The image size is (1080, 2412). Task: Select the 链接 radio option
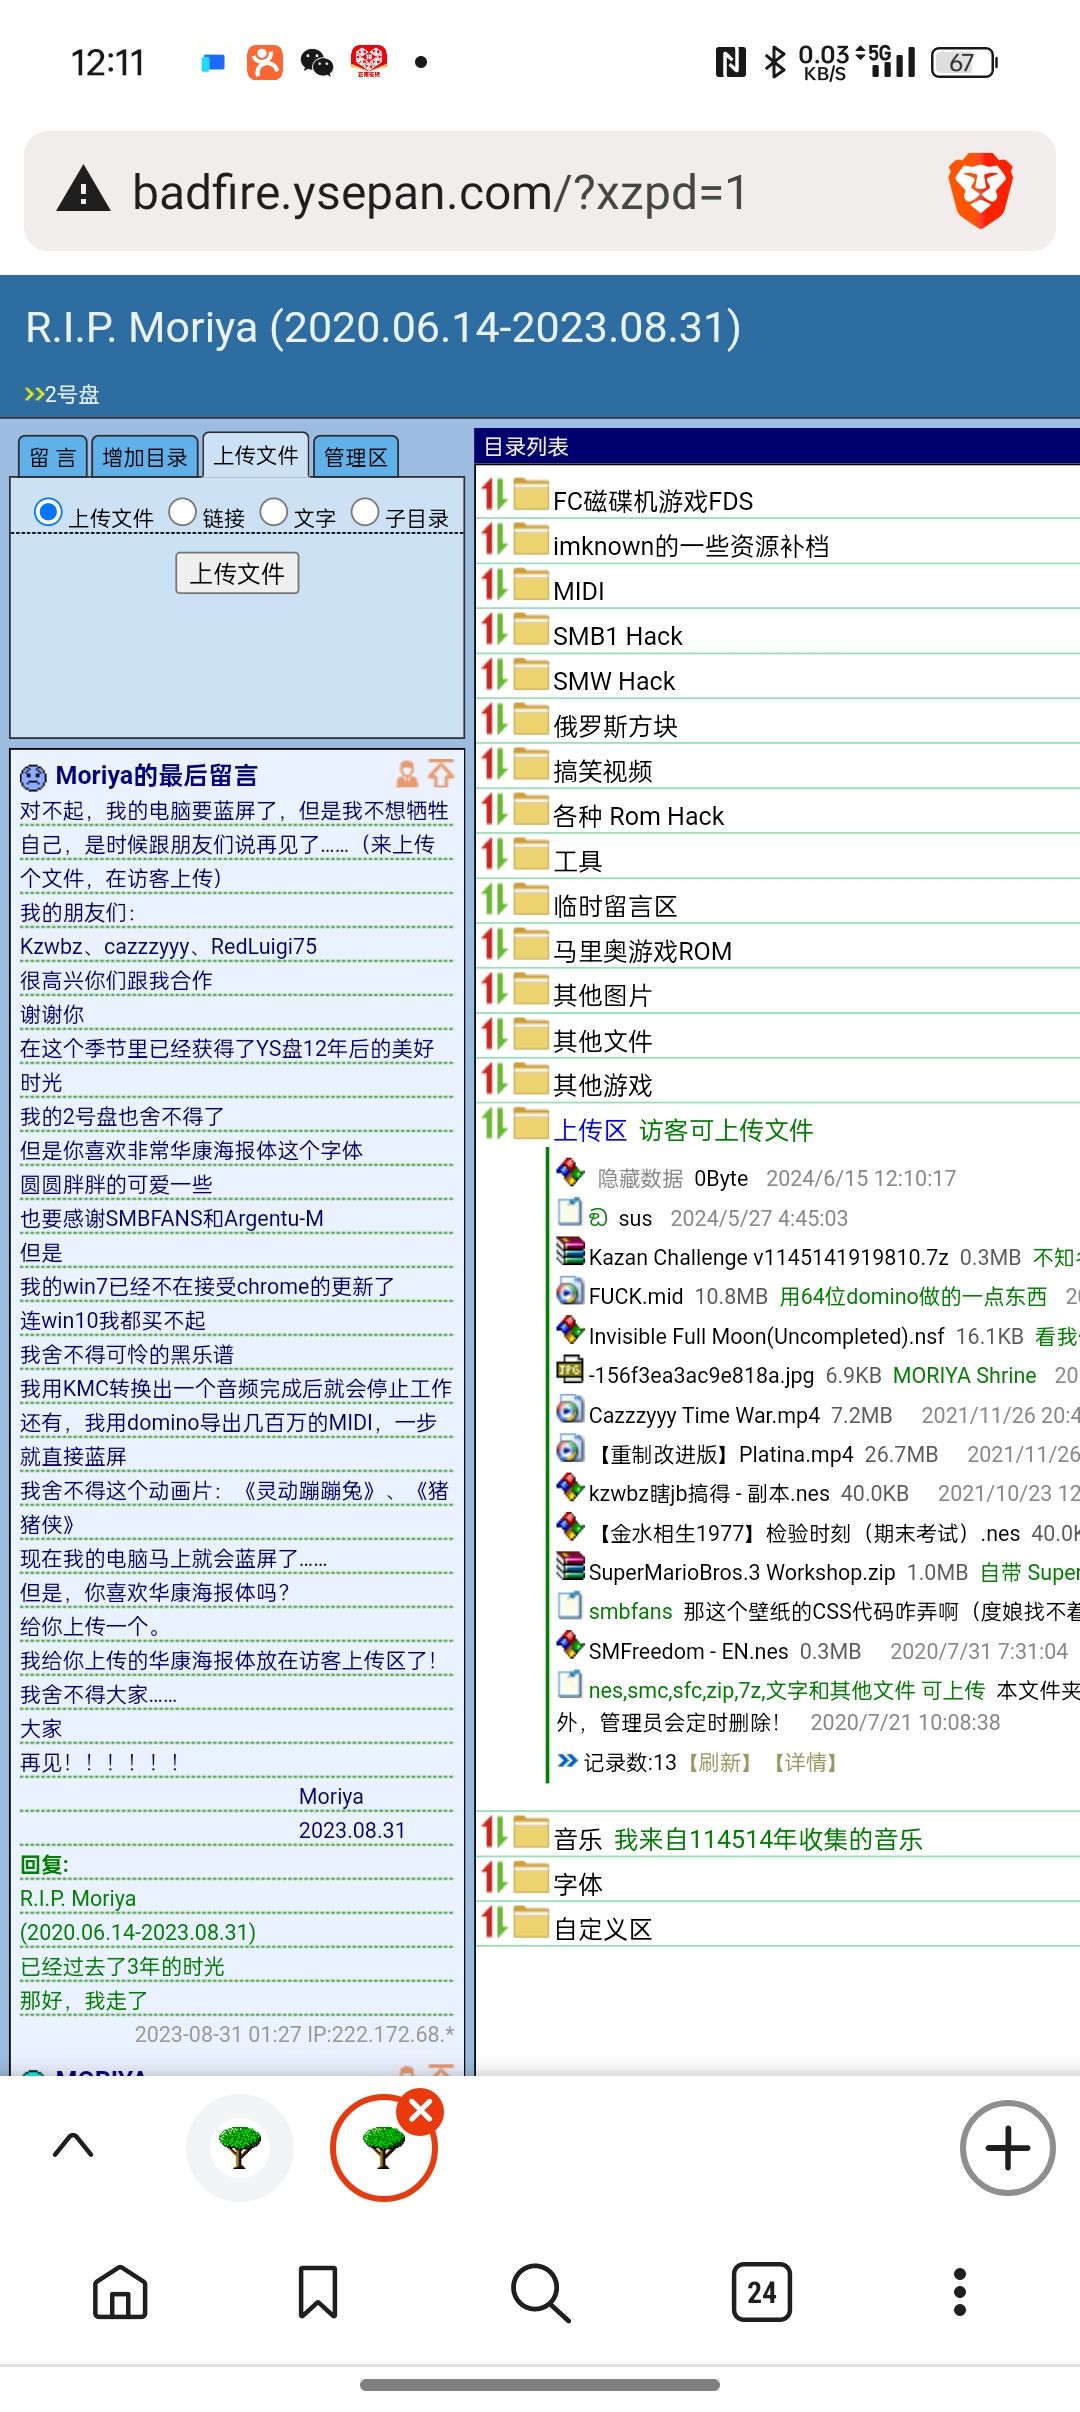(182, 512)
